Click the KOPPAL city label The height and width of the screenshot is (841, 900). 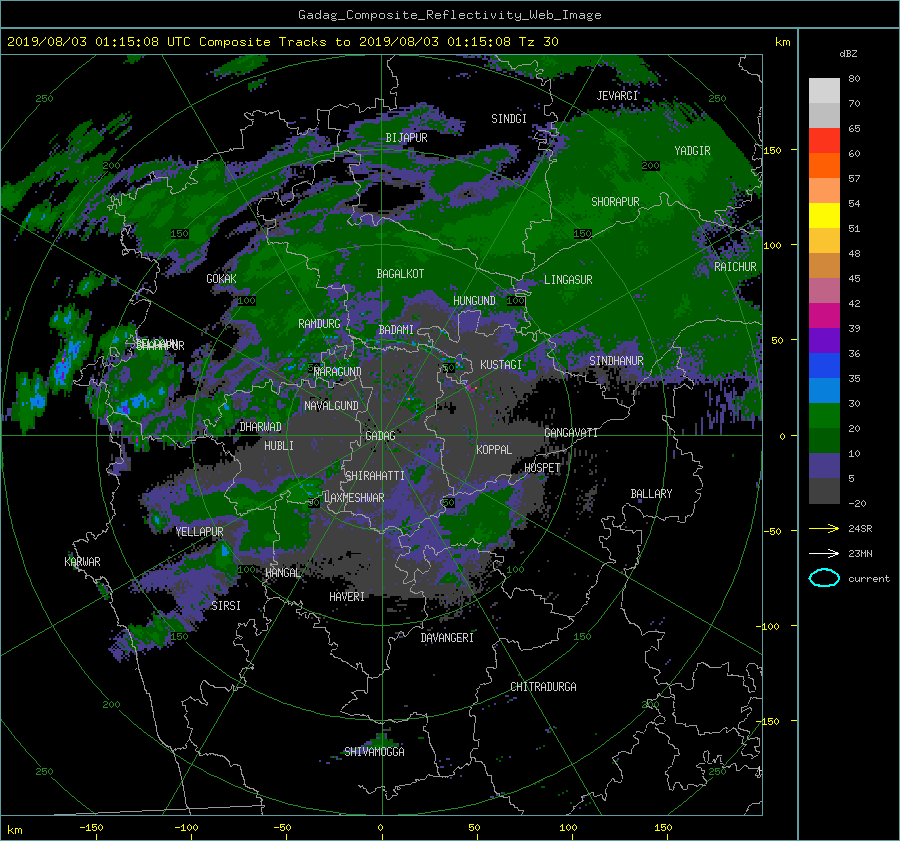point(494,449)
